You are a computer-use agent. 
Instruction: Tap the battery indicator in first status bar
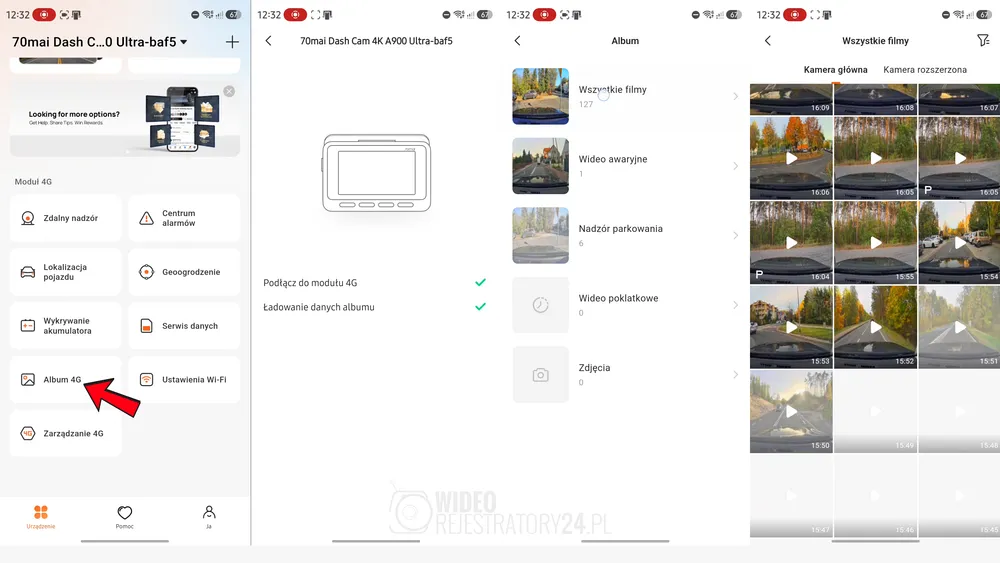click(x=233, y=14)
